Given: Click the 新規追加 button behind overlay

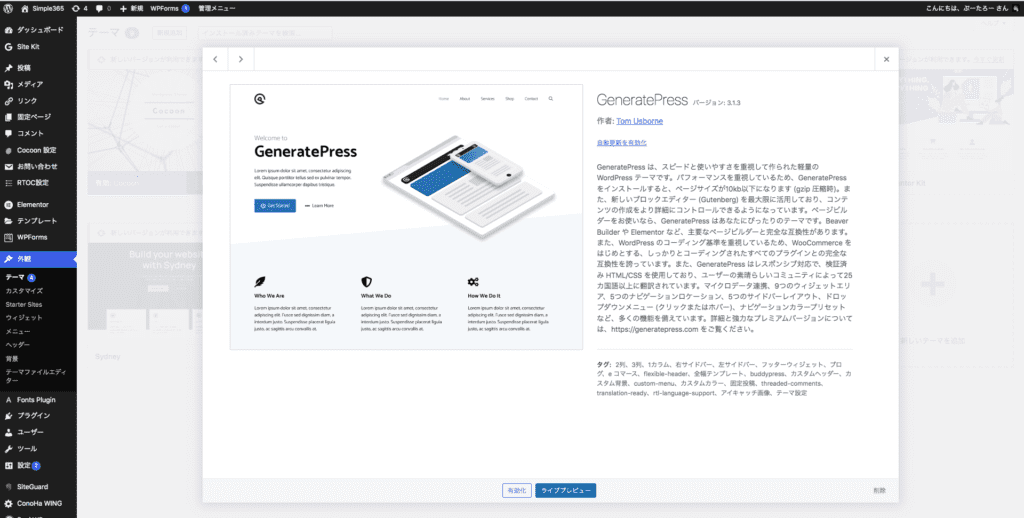Looking at the screenshot, I should click(x=169, y=32).
